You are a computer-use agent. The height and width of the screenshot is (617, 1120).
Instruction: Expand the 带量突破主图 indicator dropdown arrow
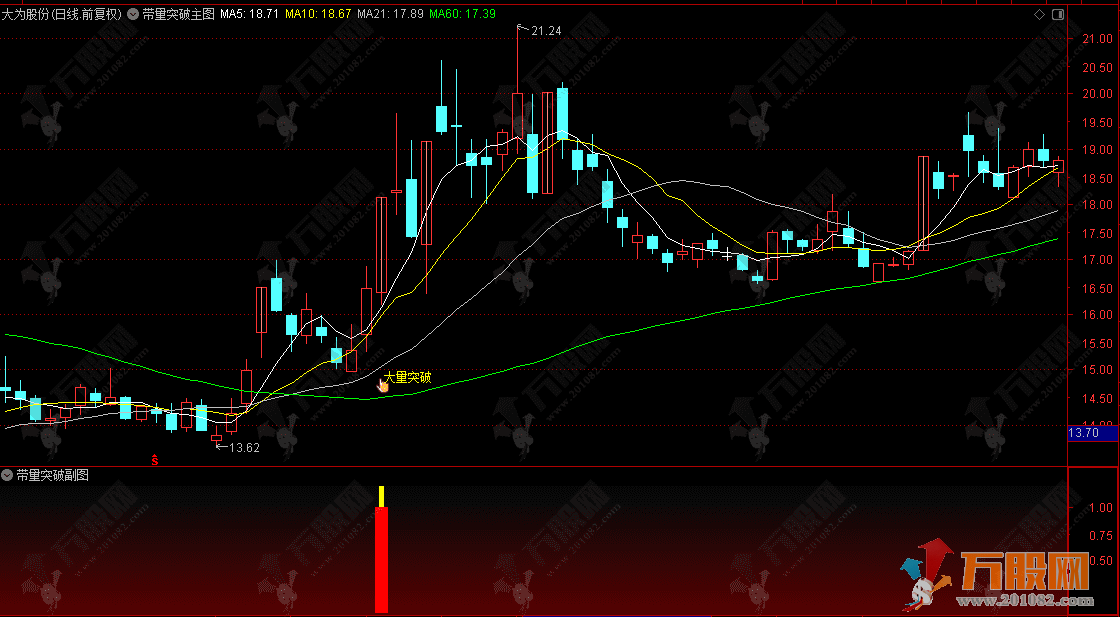pyautogui.click(x=134, y=14)
